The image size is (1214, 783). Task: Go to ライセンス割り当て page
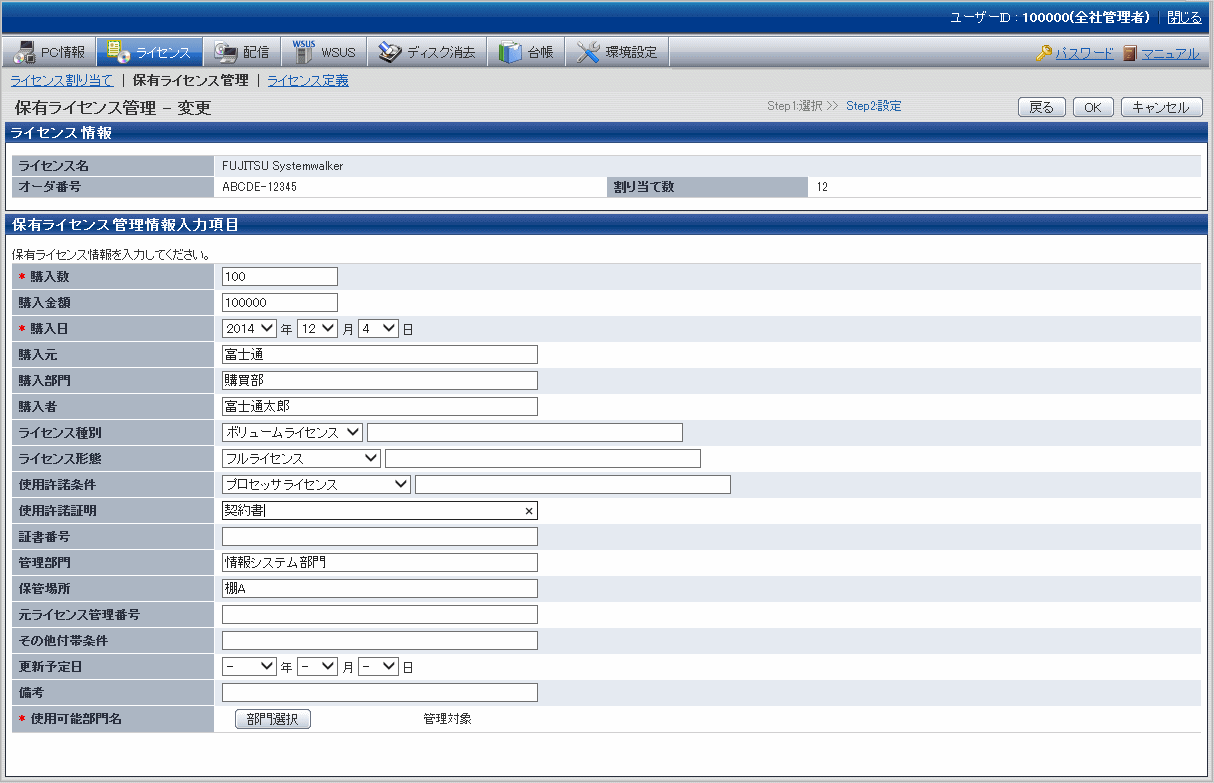click(61, 80)
